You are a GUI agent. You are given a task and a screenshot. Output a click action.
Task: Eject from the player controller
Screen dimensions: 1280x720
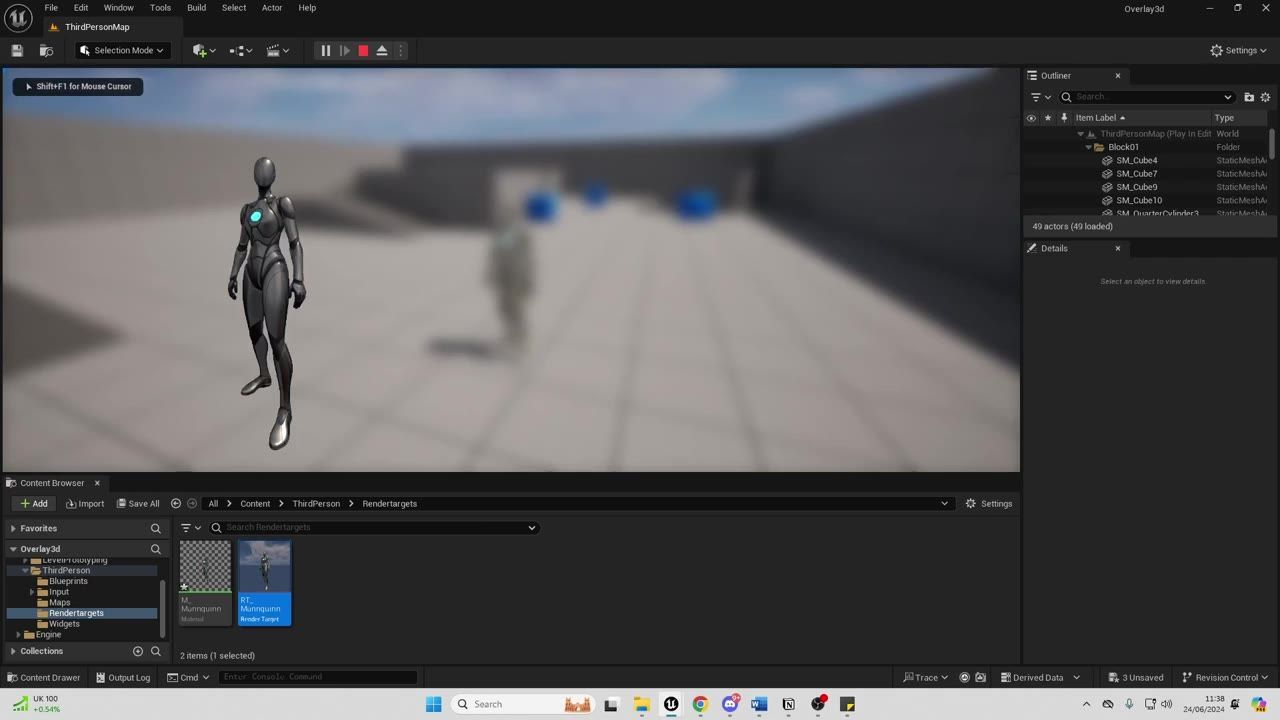tap(382, 50)
